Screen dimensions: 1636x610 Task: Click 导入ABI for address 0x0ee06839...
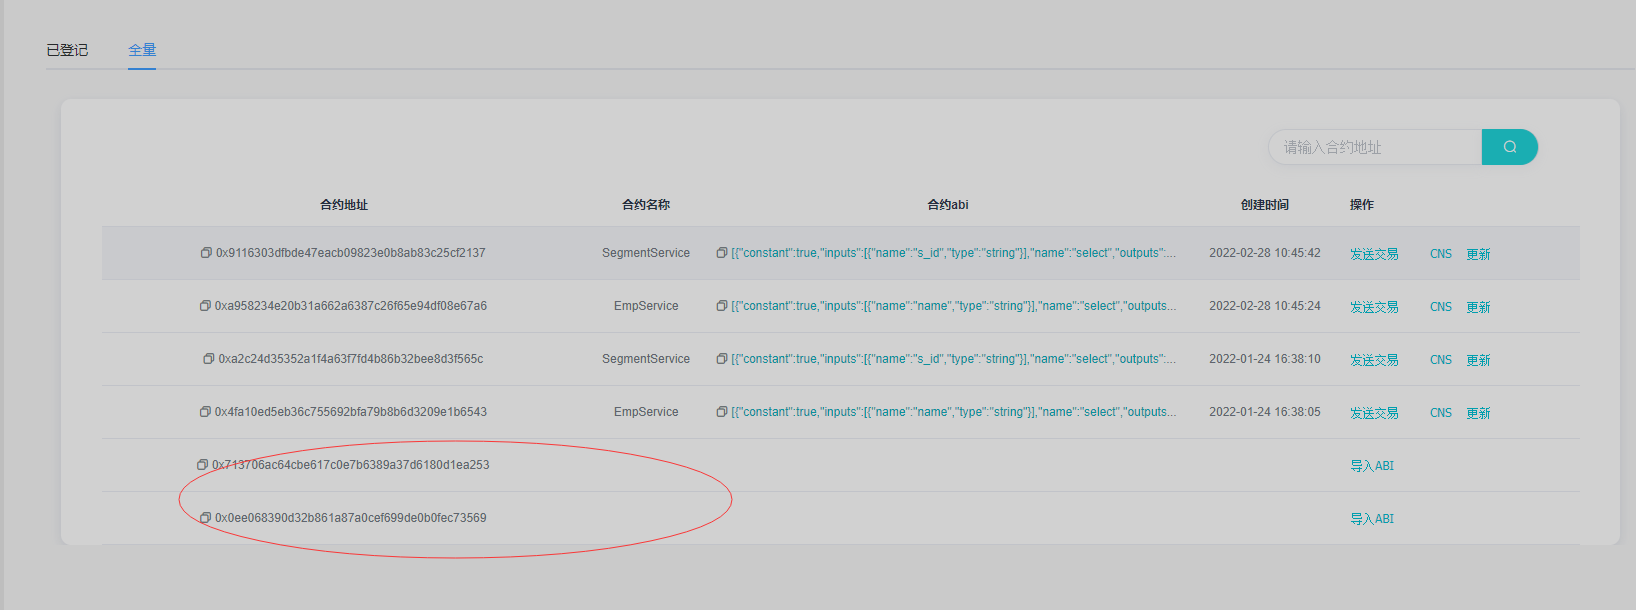coord(1372,519)
